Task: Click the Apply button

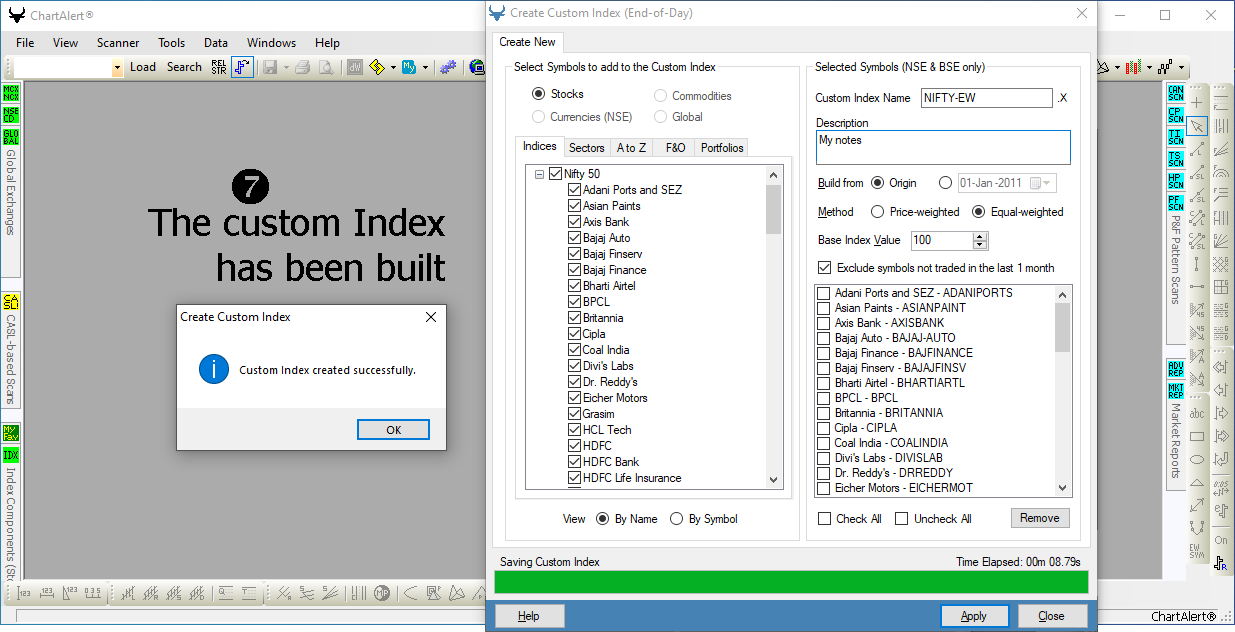Action: click(x=973, y=616)
